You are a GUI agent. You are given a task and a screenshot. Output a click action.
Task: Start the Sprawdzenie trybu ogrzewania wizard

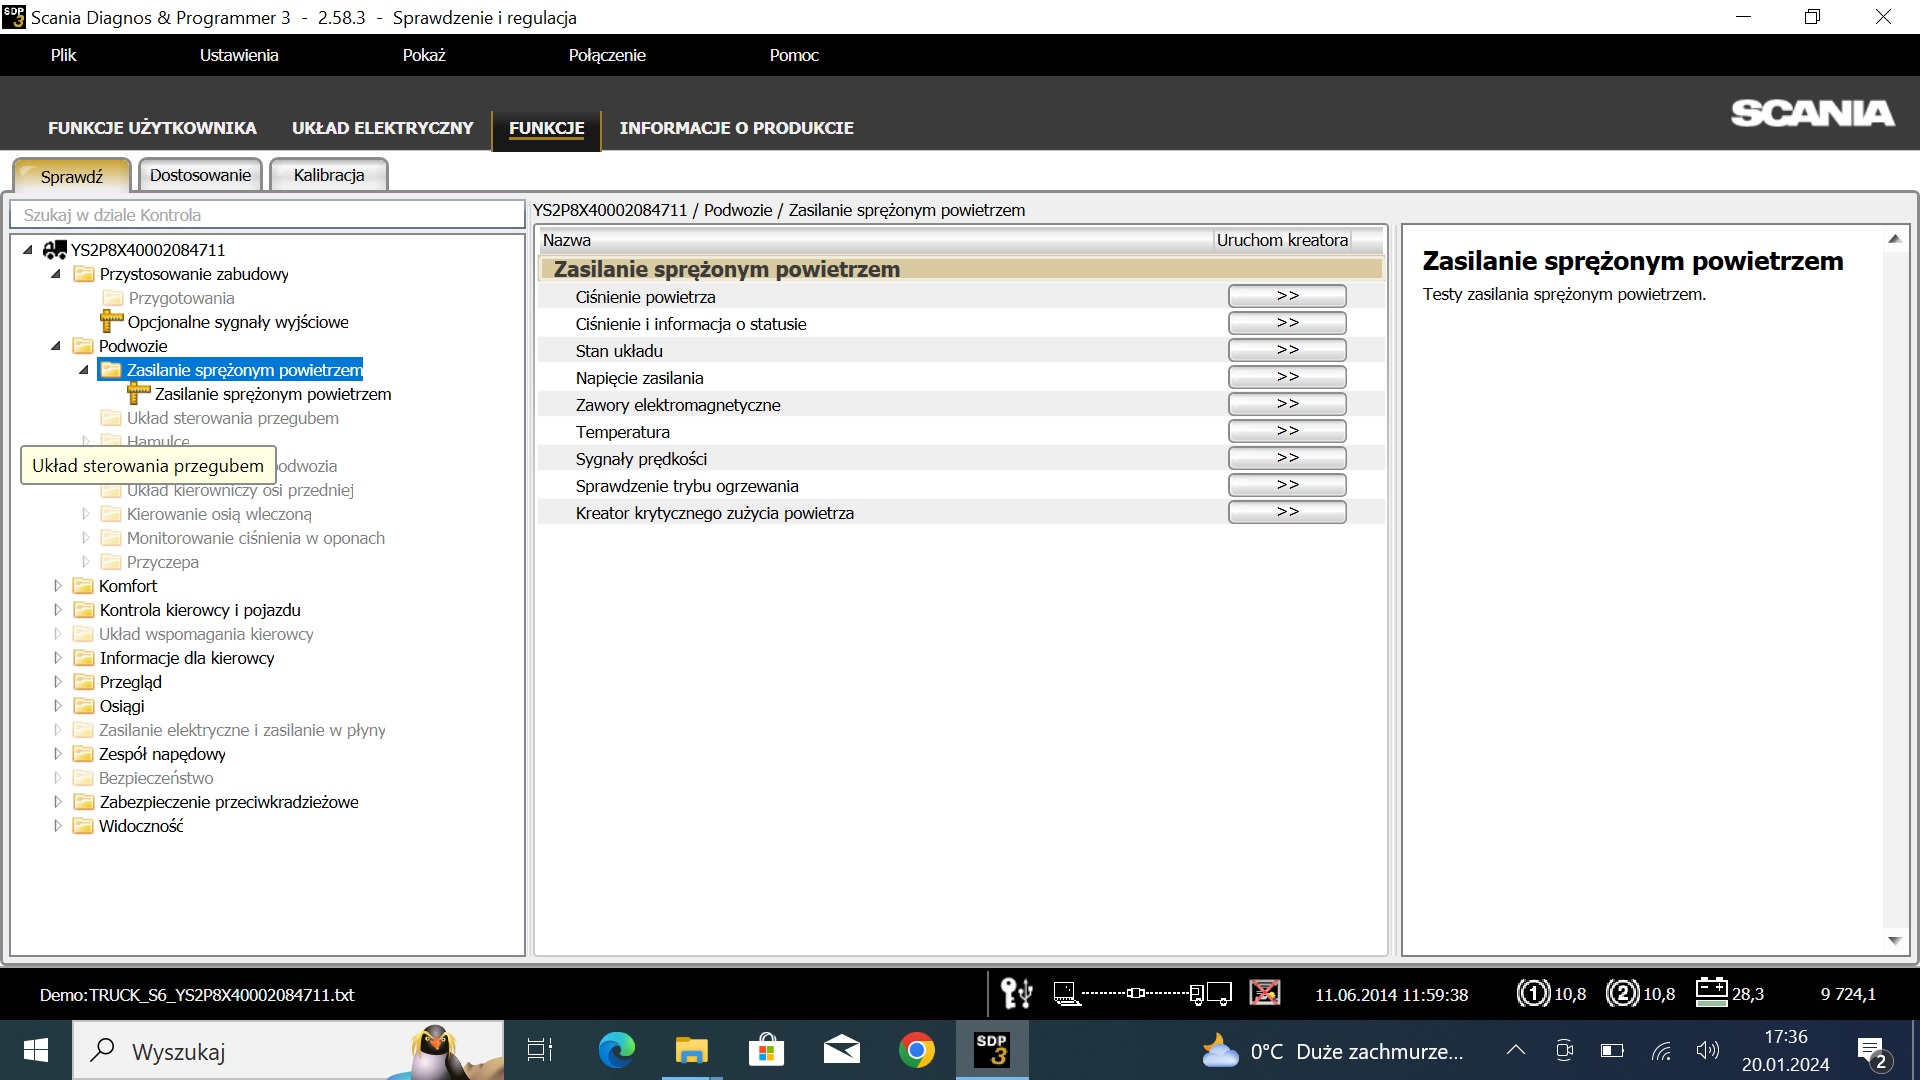1287,485
